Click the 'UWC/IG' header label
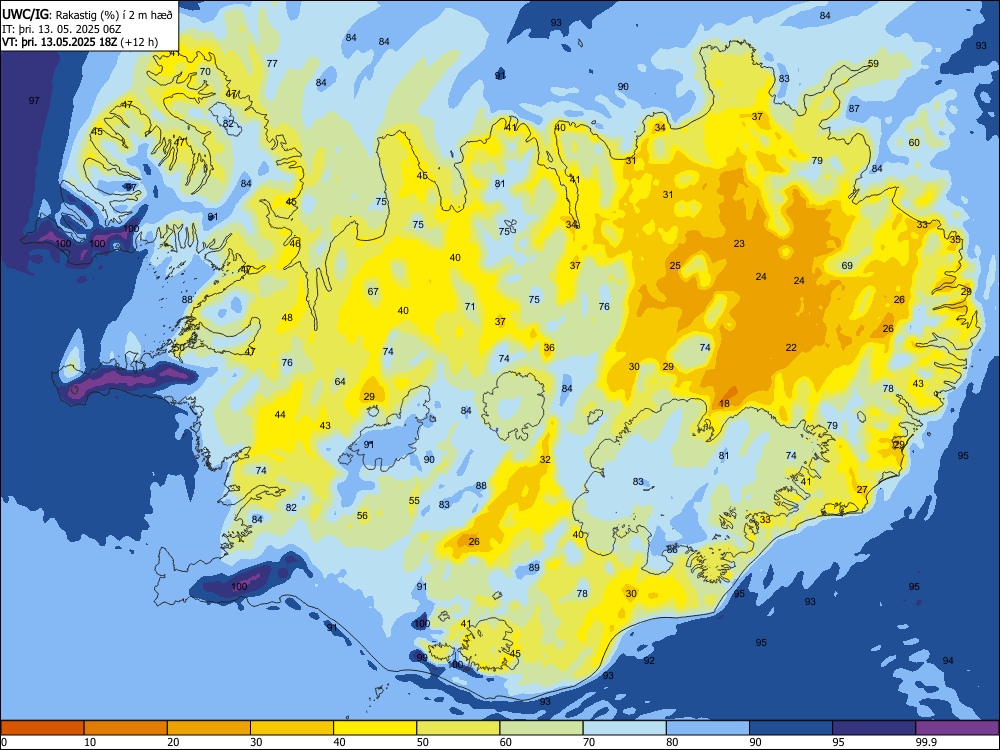This screenshot has height=750, width=1000. click(x=26, y=13)
